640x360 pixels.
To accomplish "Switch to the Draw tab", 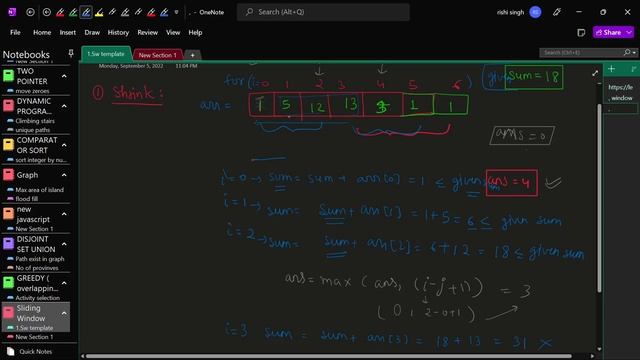I will pyautogui.click(x=92, y=33).
